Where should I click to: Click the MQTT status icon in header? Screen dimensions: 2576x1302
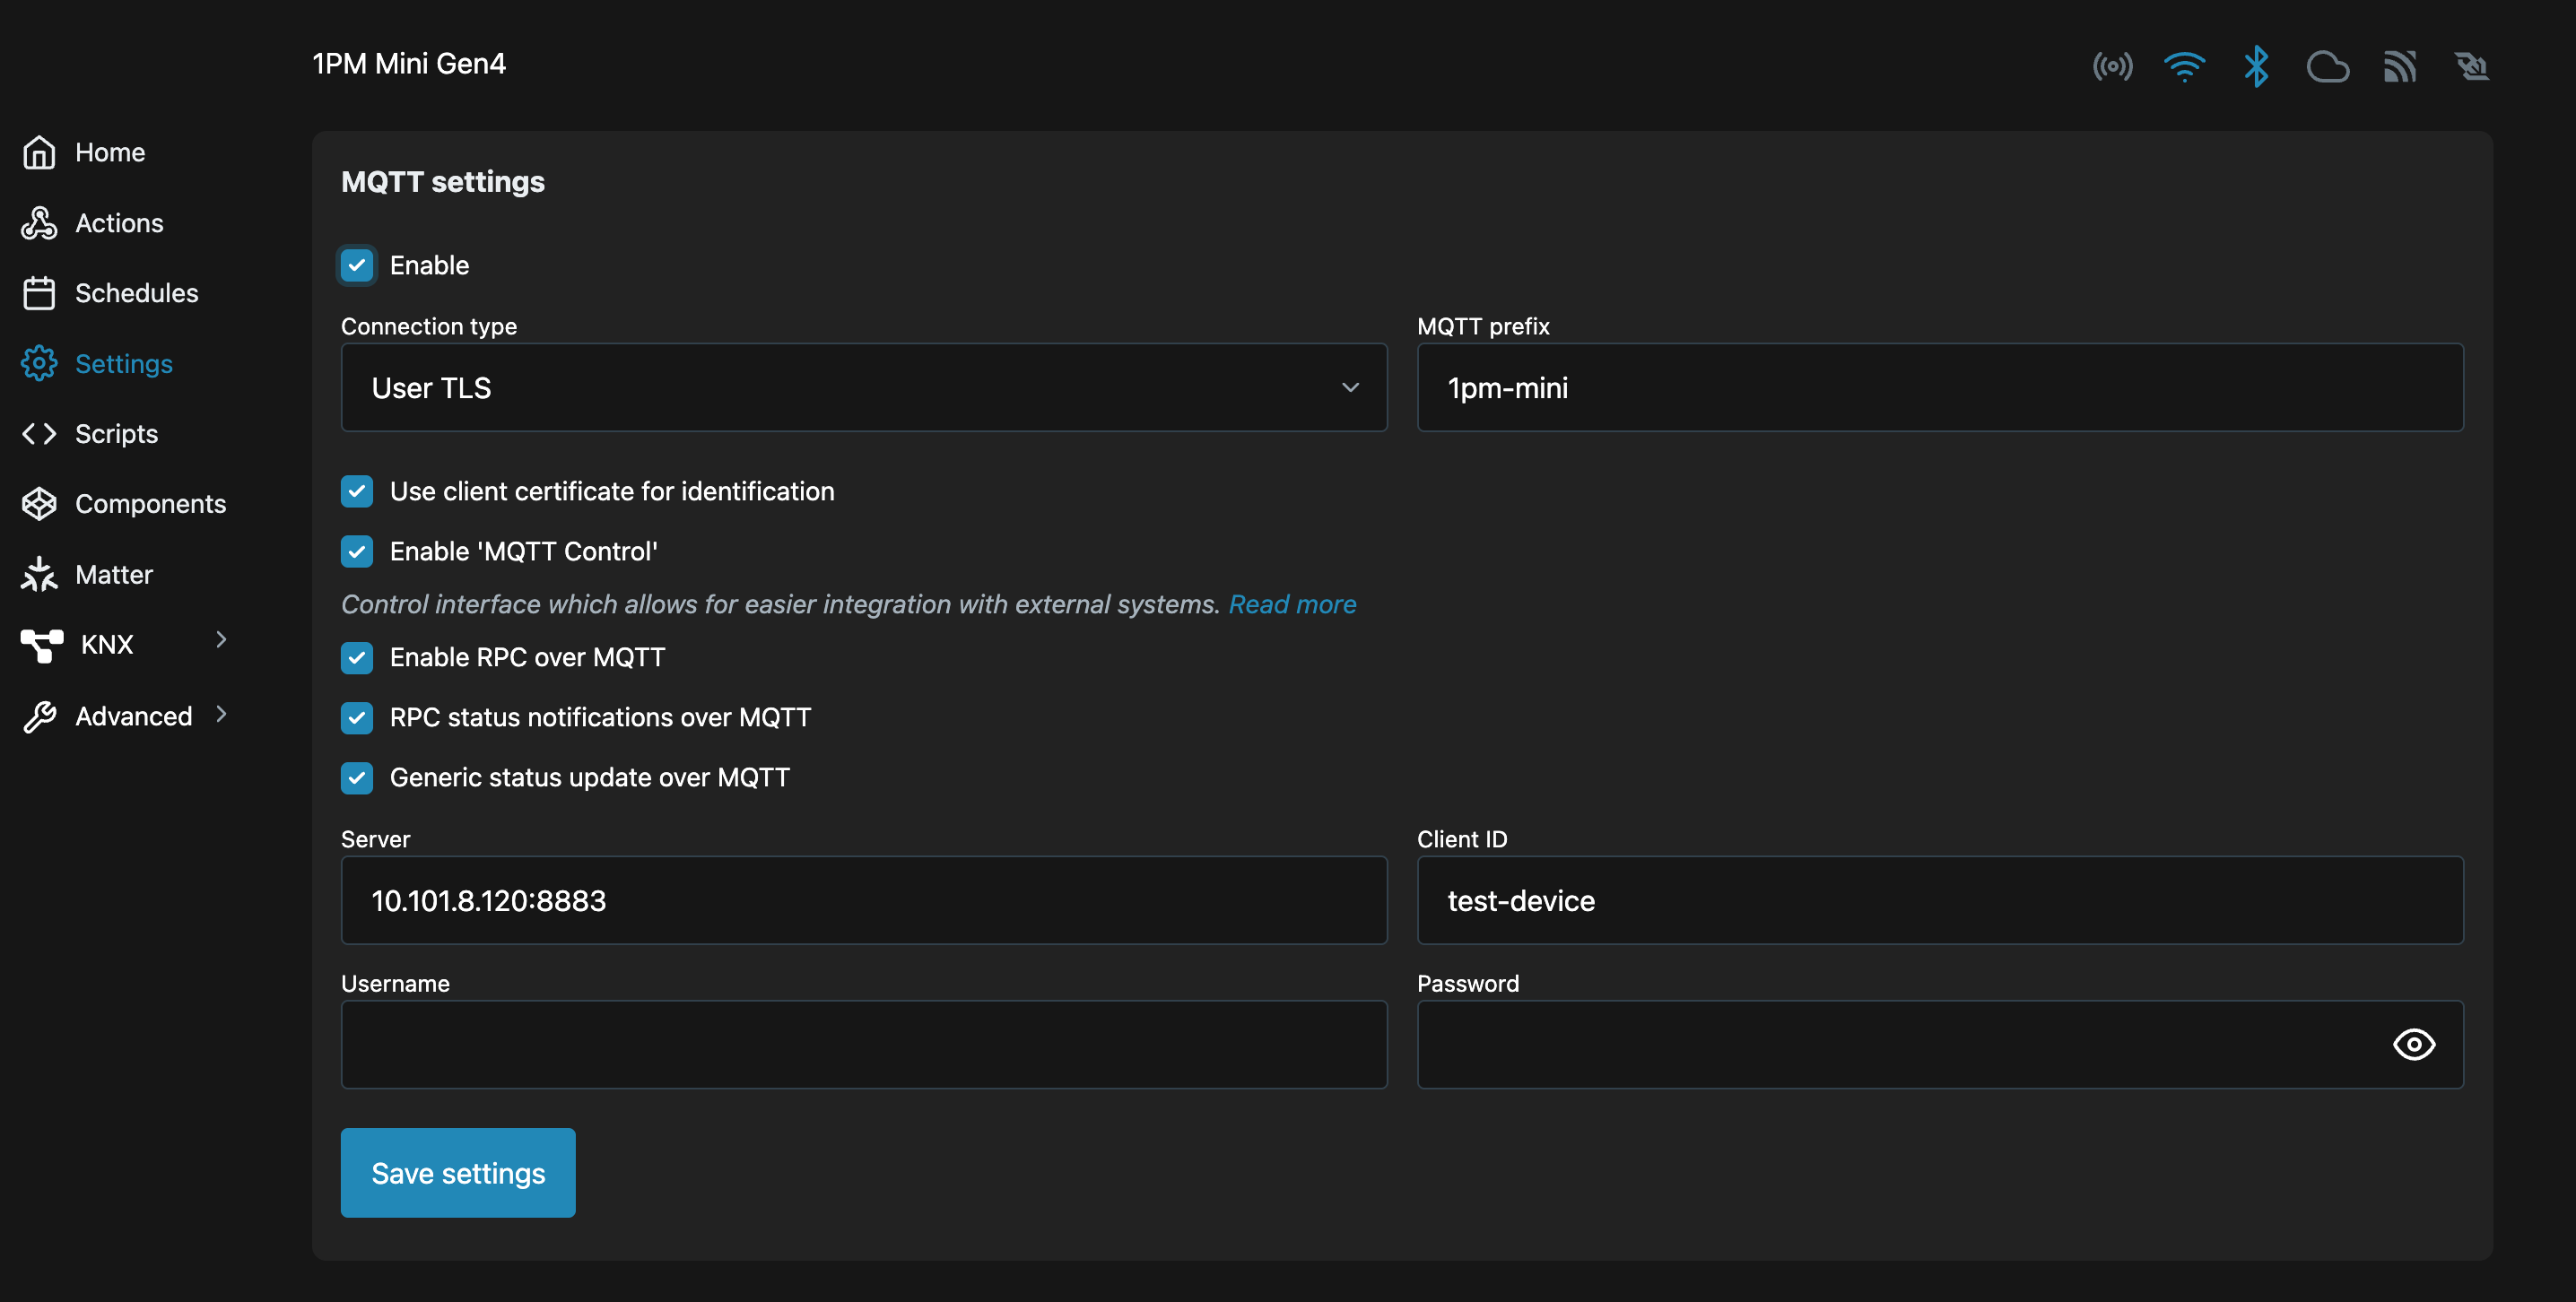[2400, 66]
